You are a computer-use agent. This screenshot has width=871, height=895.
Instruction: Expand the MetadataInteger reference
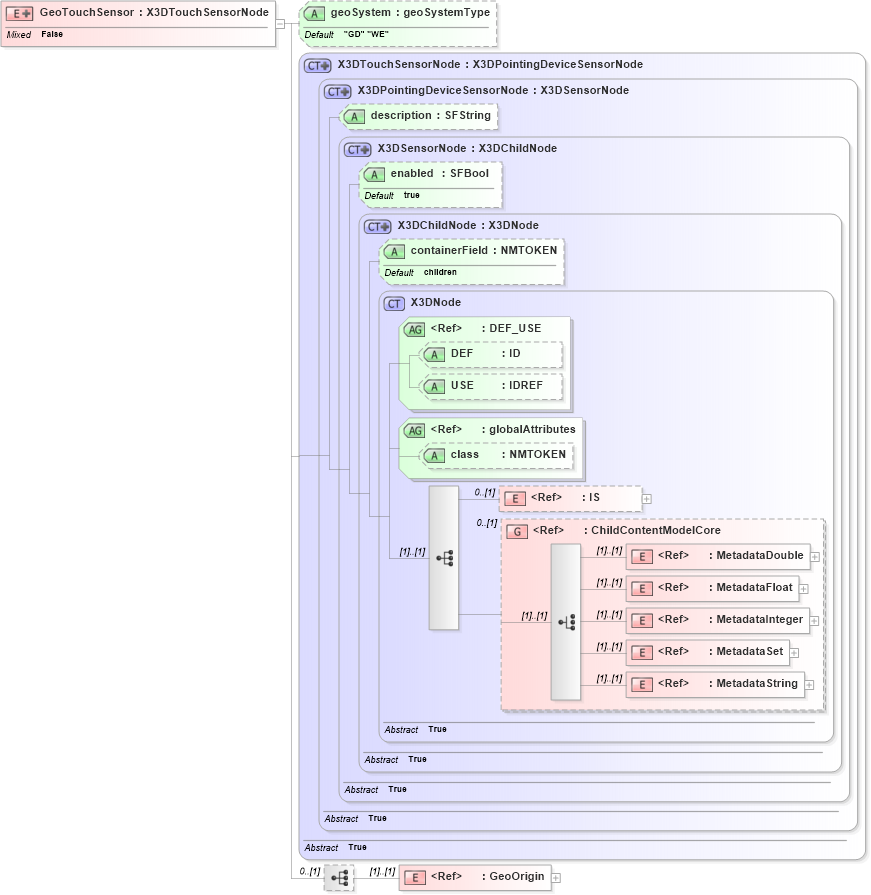click(814, 621)
